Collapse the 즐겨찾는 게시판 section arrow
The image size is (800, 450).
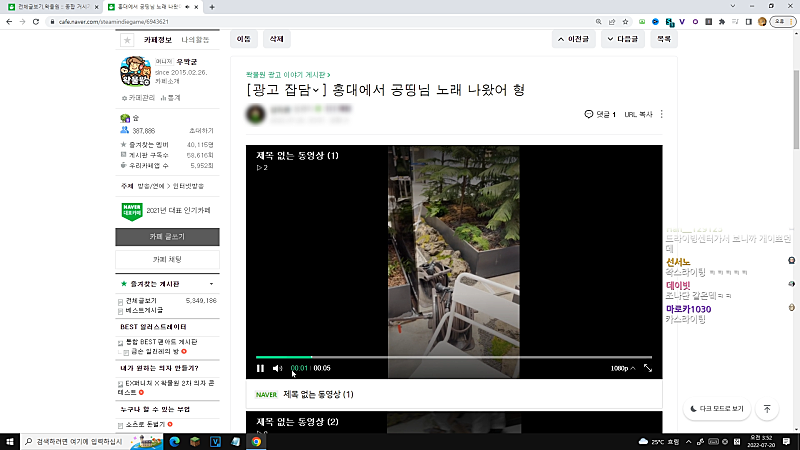pos(211,284)
